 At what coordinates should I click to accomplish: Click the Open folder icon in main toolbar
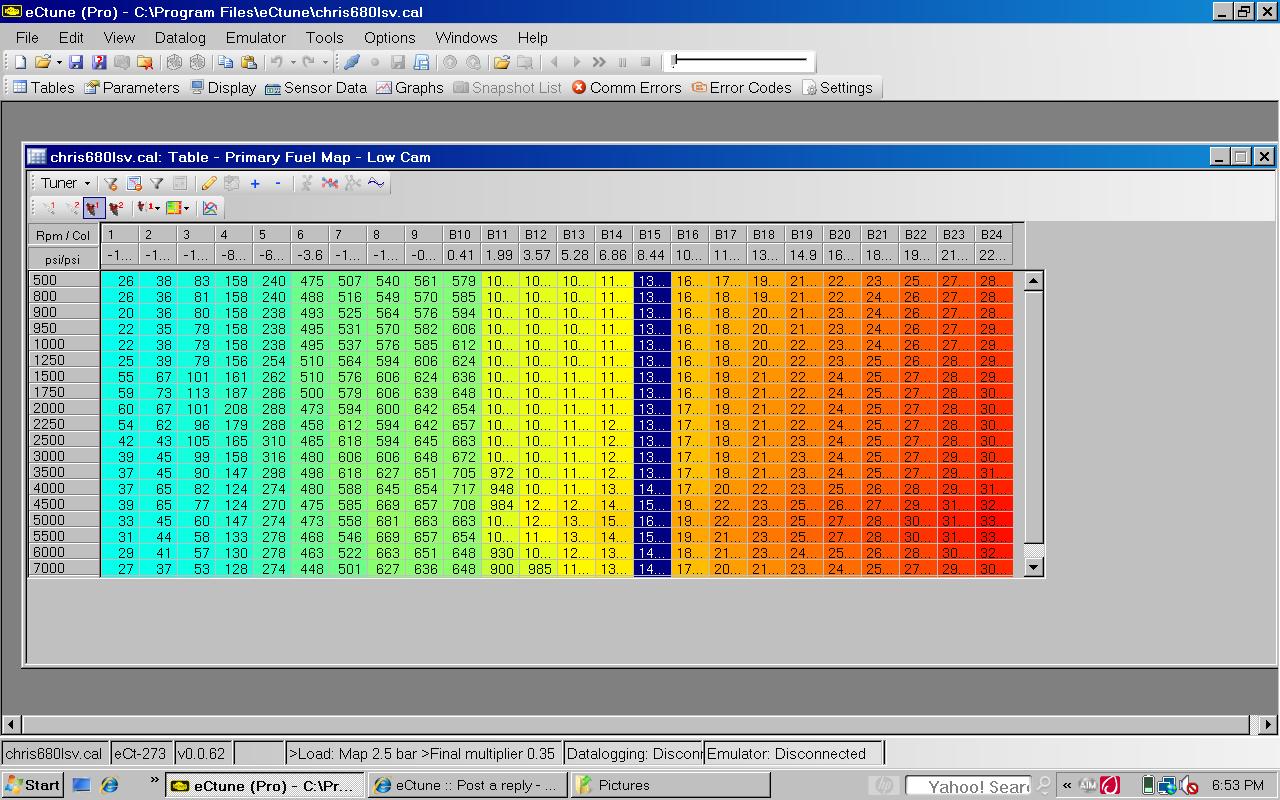pos(42,62)
